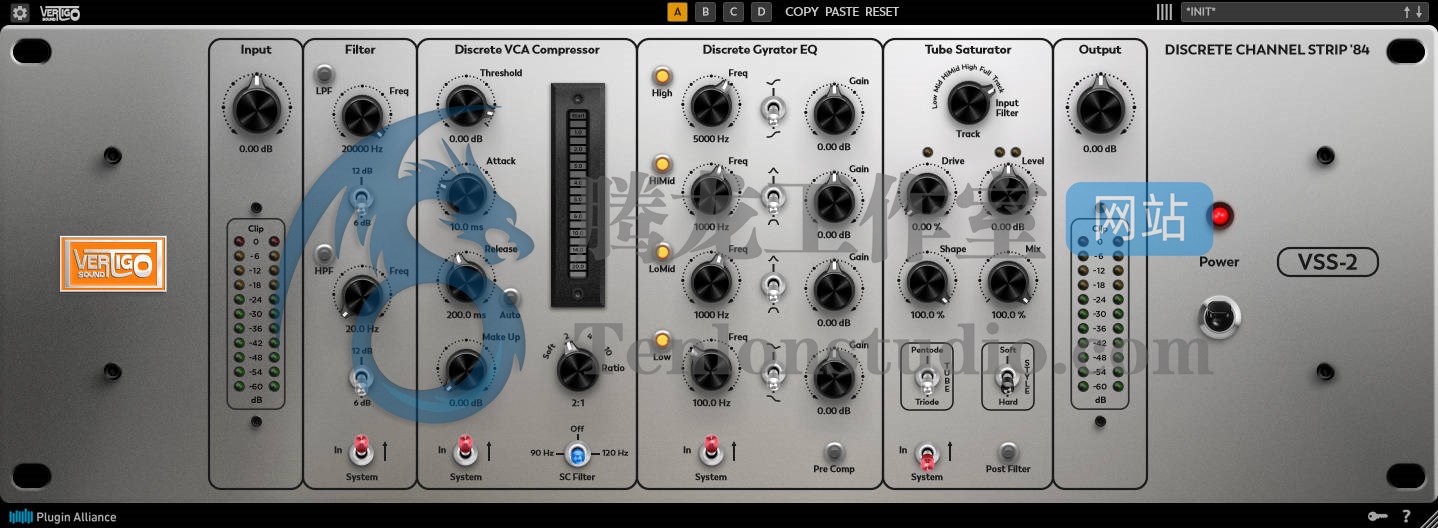Click the saturator Drive knob
Screen dimensions: 1438x528
click(926, 192)
